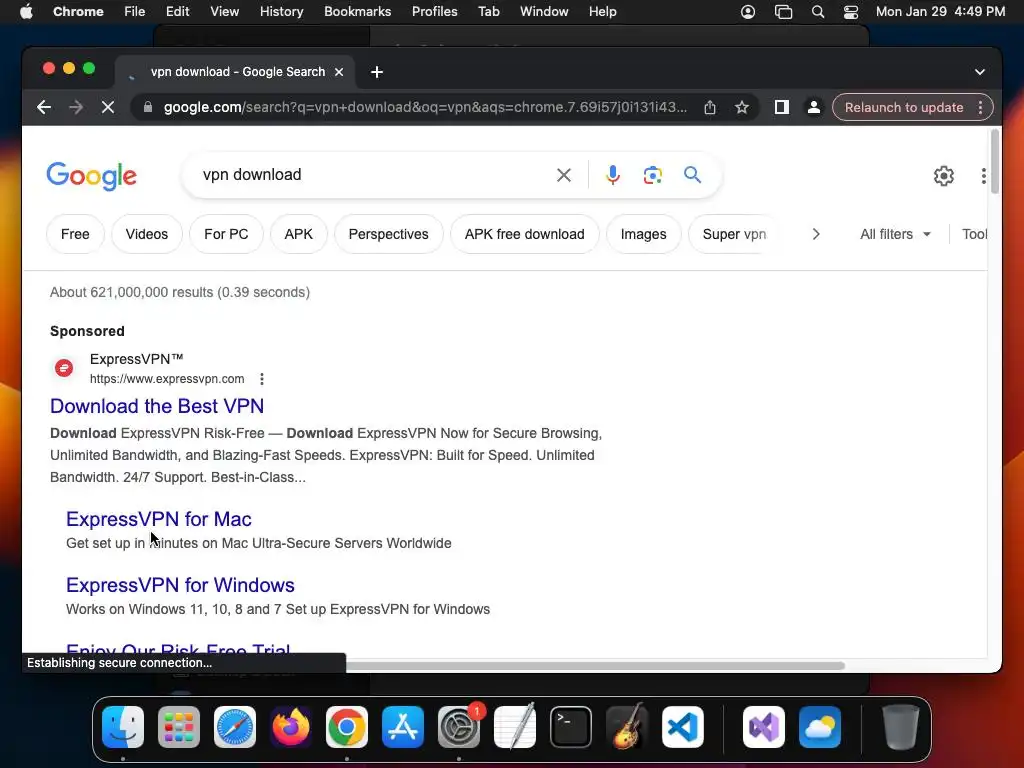Open TextEdit from the Dock
The height and width of the screenshot is (768, 1024).
point(515,727)
